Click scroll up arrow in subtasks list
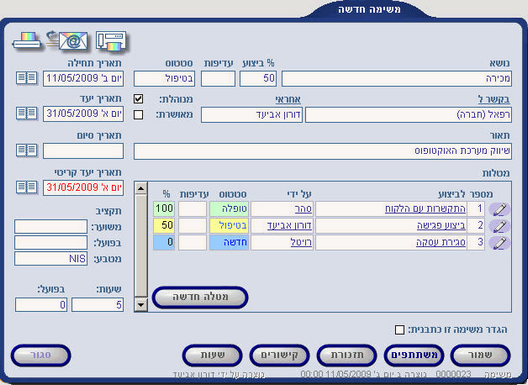 click(x=141, y=188)
